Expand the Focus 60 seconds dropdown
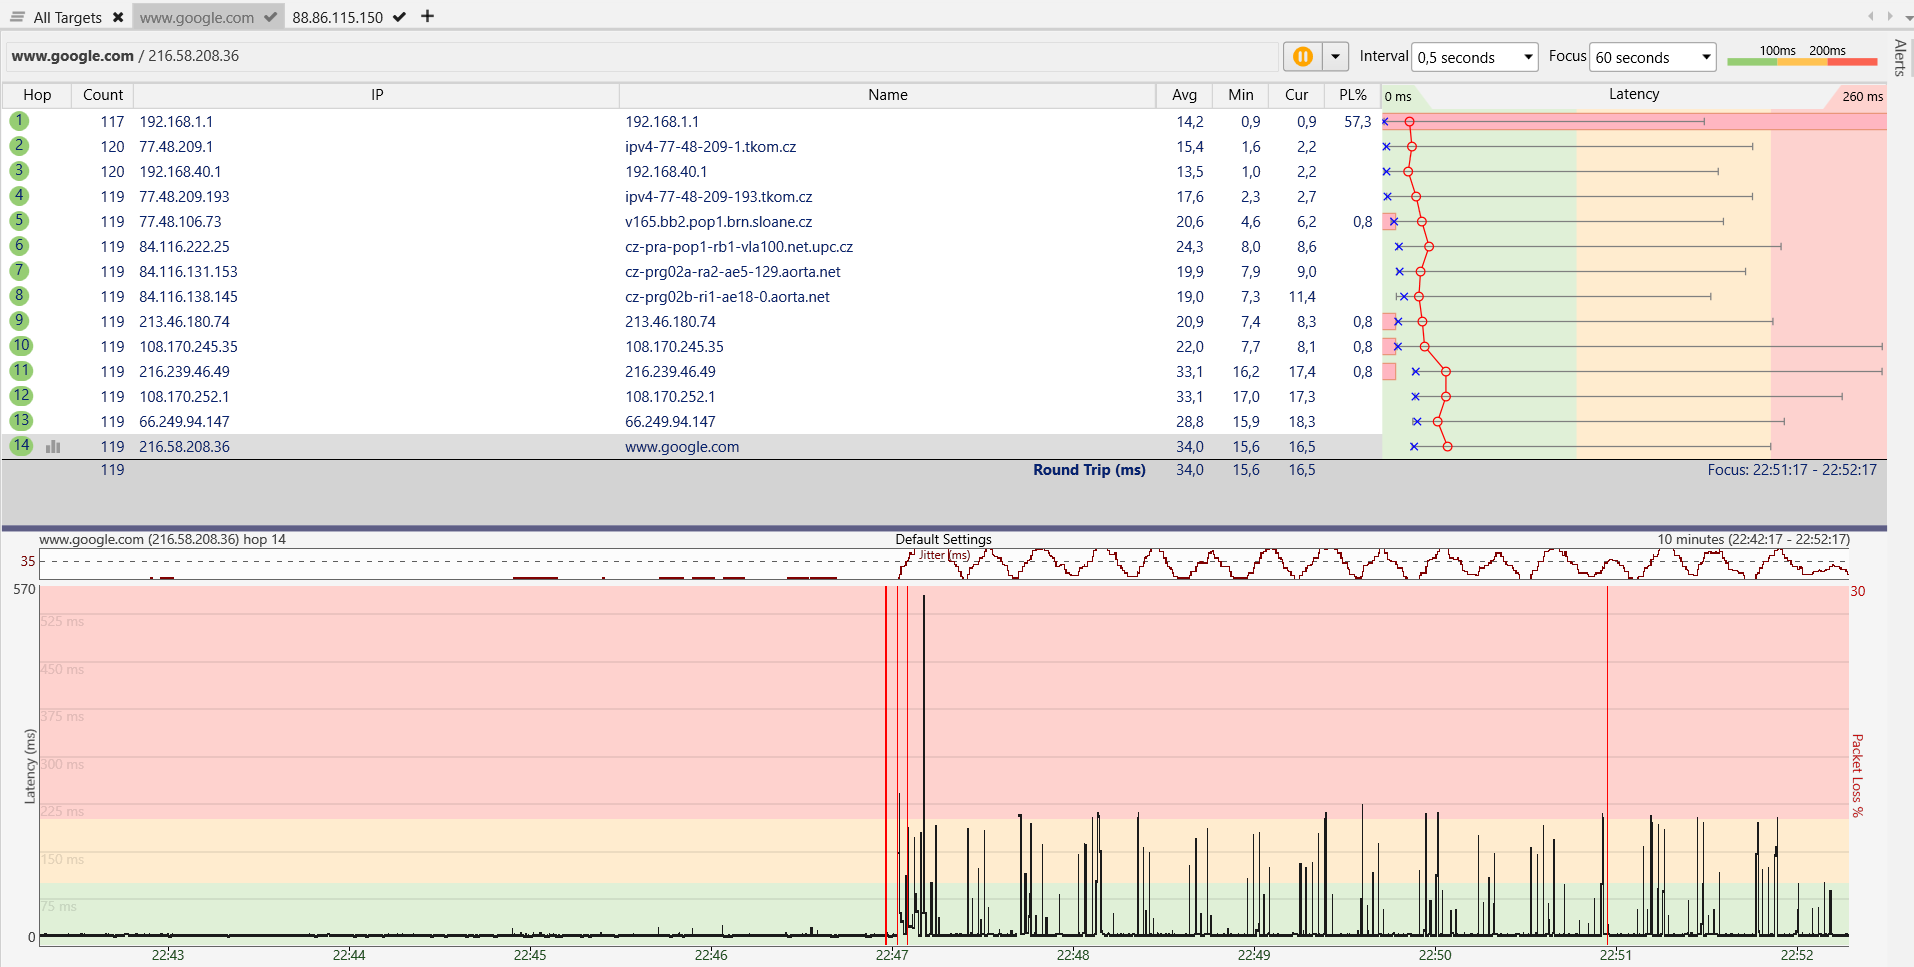The height and width of the screenshot is (967, 1914). click(1653, 57)
